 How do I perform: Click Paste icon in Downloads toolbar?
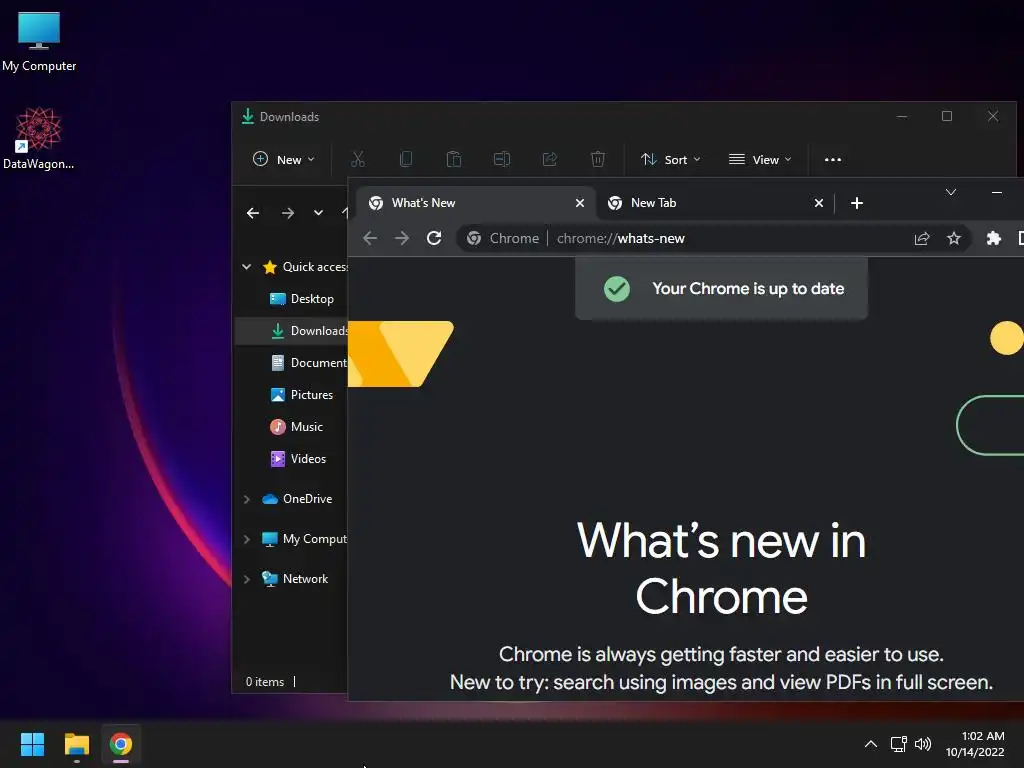[x=454, y=159]
